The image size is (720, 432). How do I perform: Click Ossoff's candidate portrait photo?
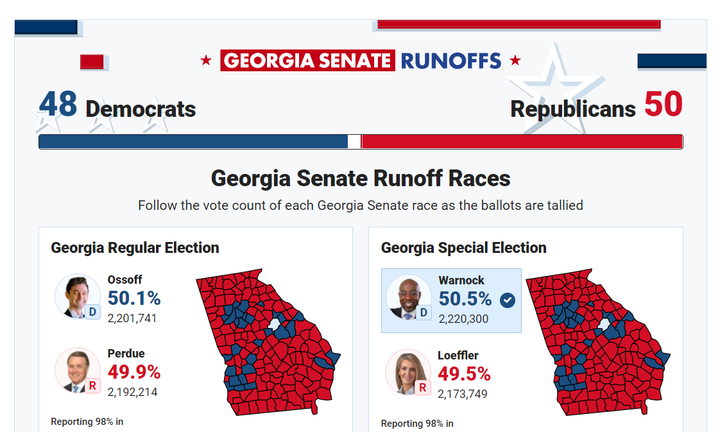point(76,295)
